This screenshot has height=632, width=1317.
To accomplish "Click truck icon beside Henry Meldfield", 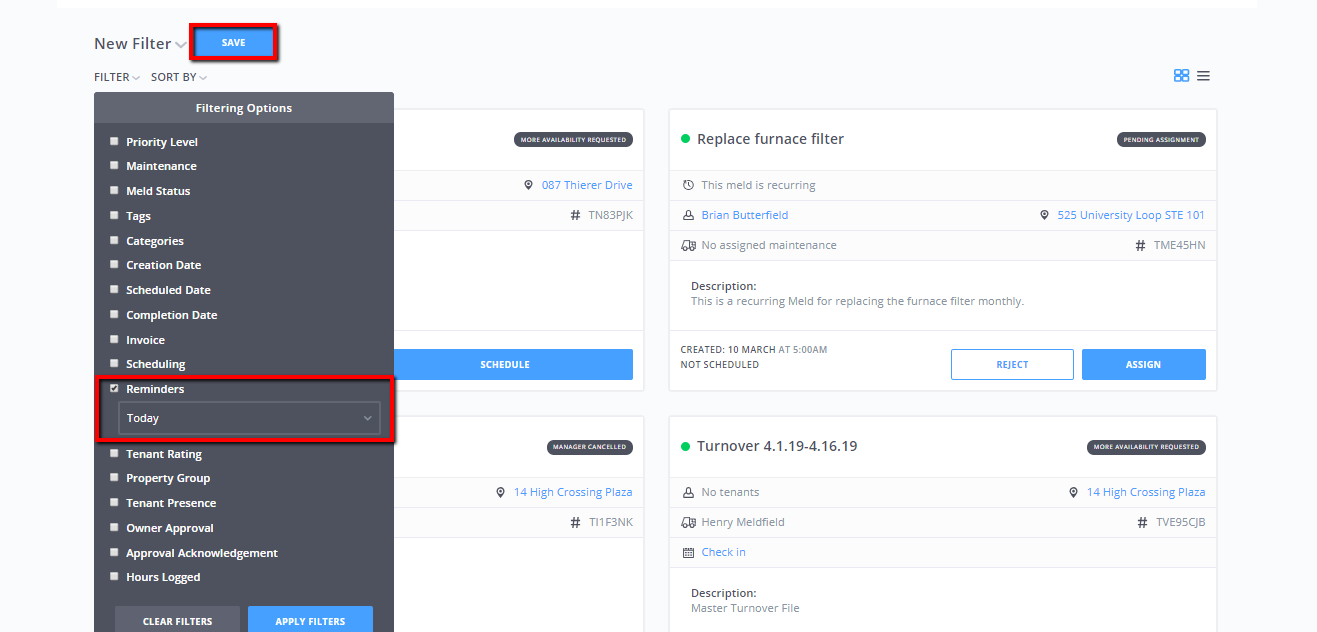I will [688, 522].
